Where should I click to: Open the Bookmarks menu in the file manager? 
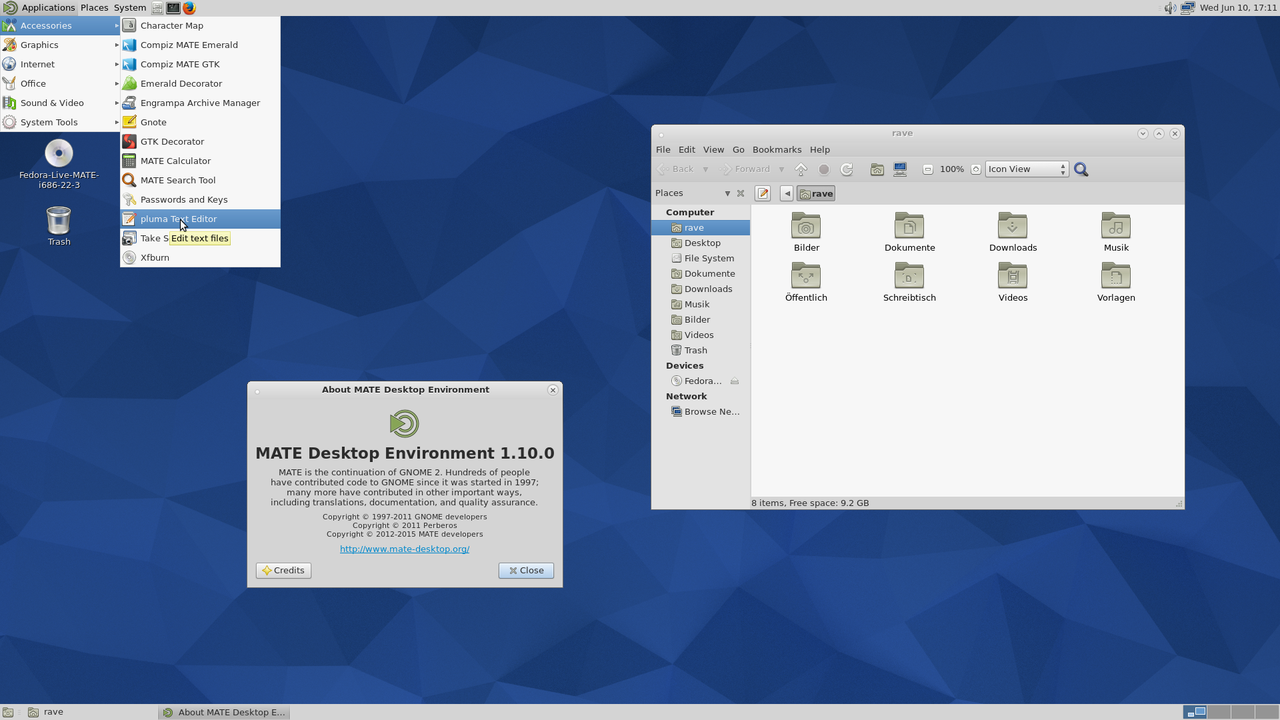(x=776, y=150)
